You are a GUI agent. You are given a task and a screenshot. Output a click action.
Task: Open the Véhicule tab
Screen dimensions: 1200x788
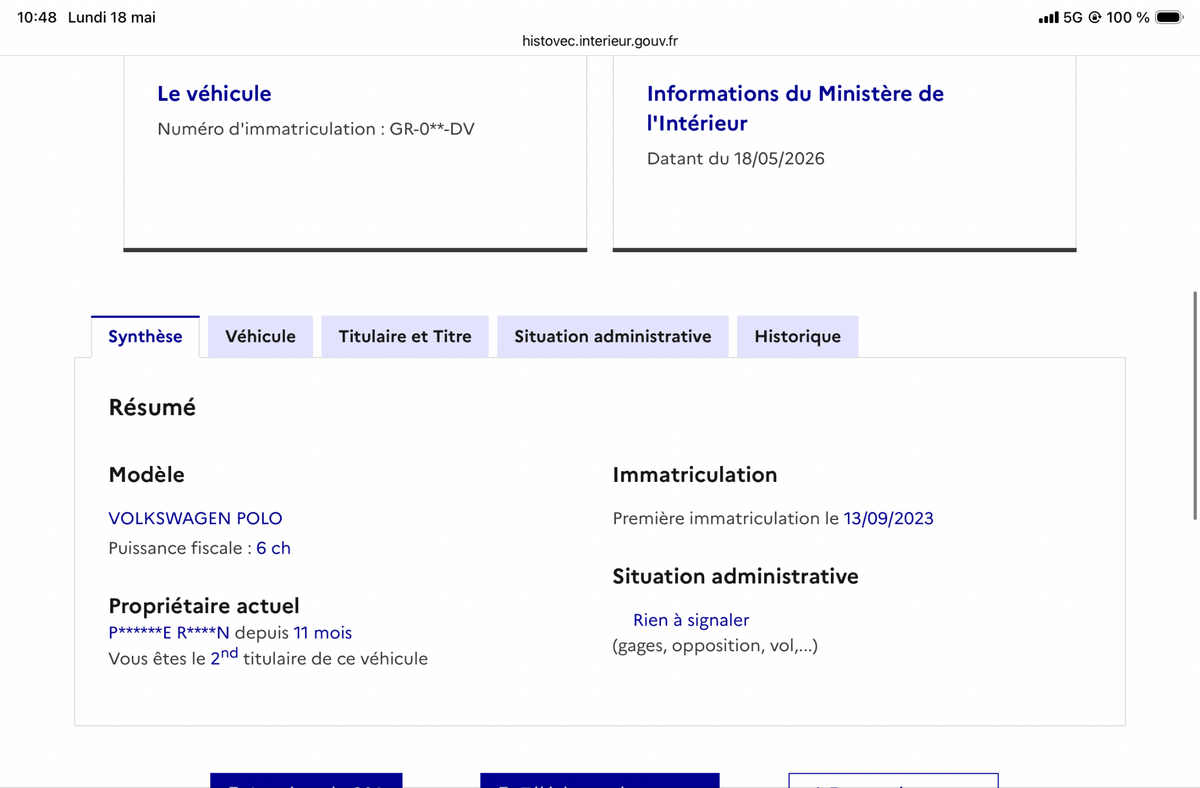261,336
